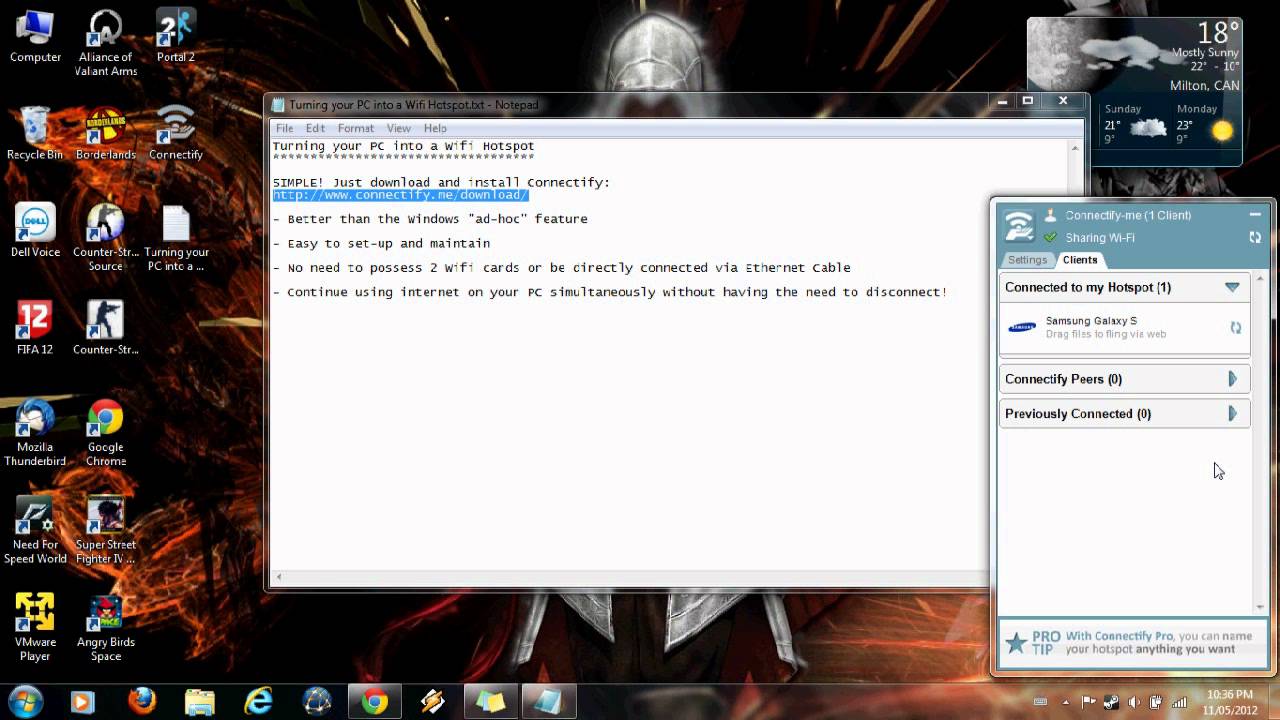The height and width of the screenshot is (720, 1280).
Task: Click the refresh icon next to Samsung Galaxy S
Action: pos(1236,327)
